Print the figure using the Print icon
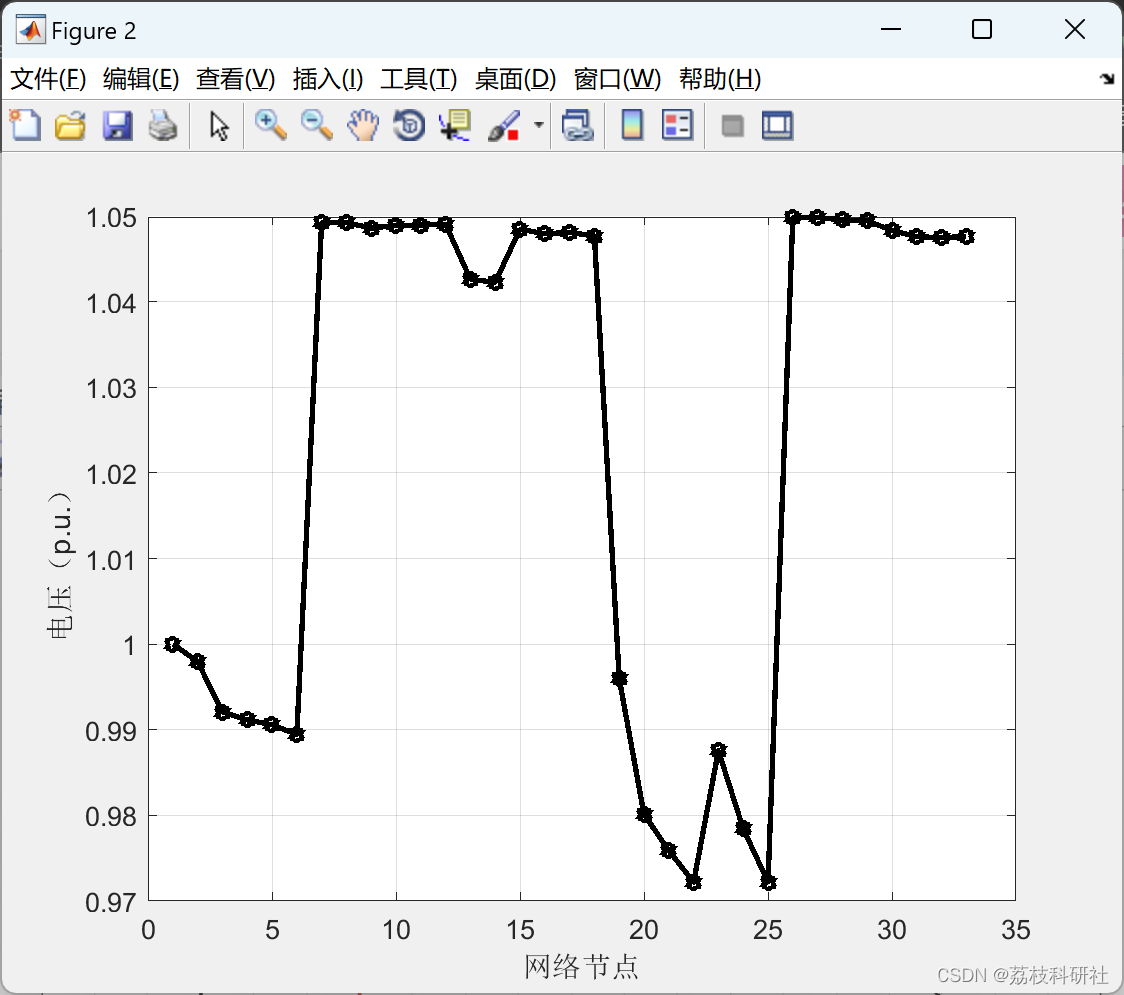This screenshot has height=995, width=1124. [x=164, y=125]
